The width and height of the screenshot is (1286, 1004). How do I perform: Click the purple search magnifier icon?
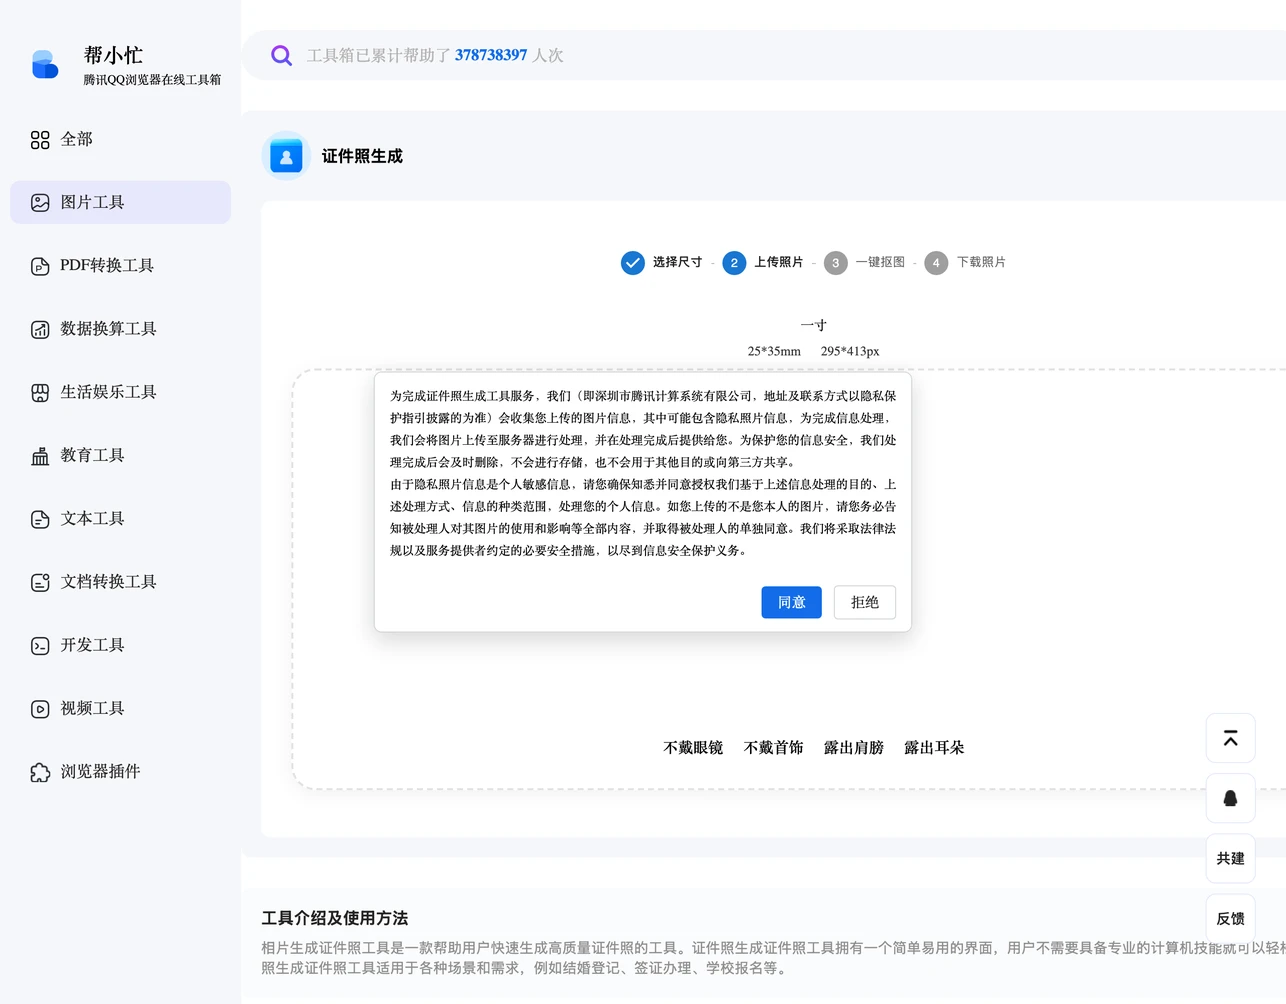(x=282, y=56)
